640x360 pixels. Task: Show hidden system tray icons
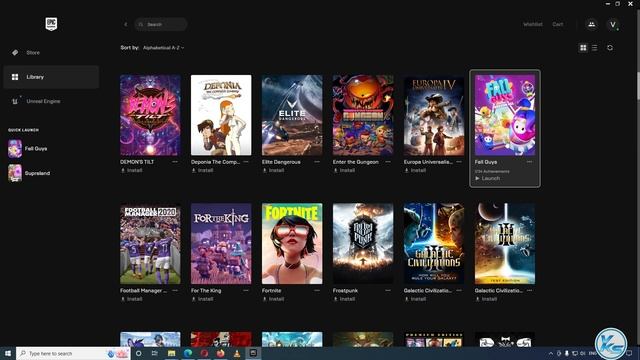point(551,353)
